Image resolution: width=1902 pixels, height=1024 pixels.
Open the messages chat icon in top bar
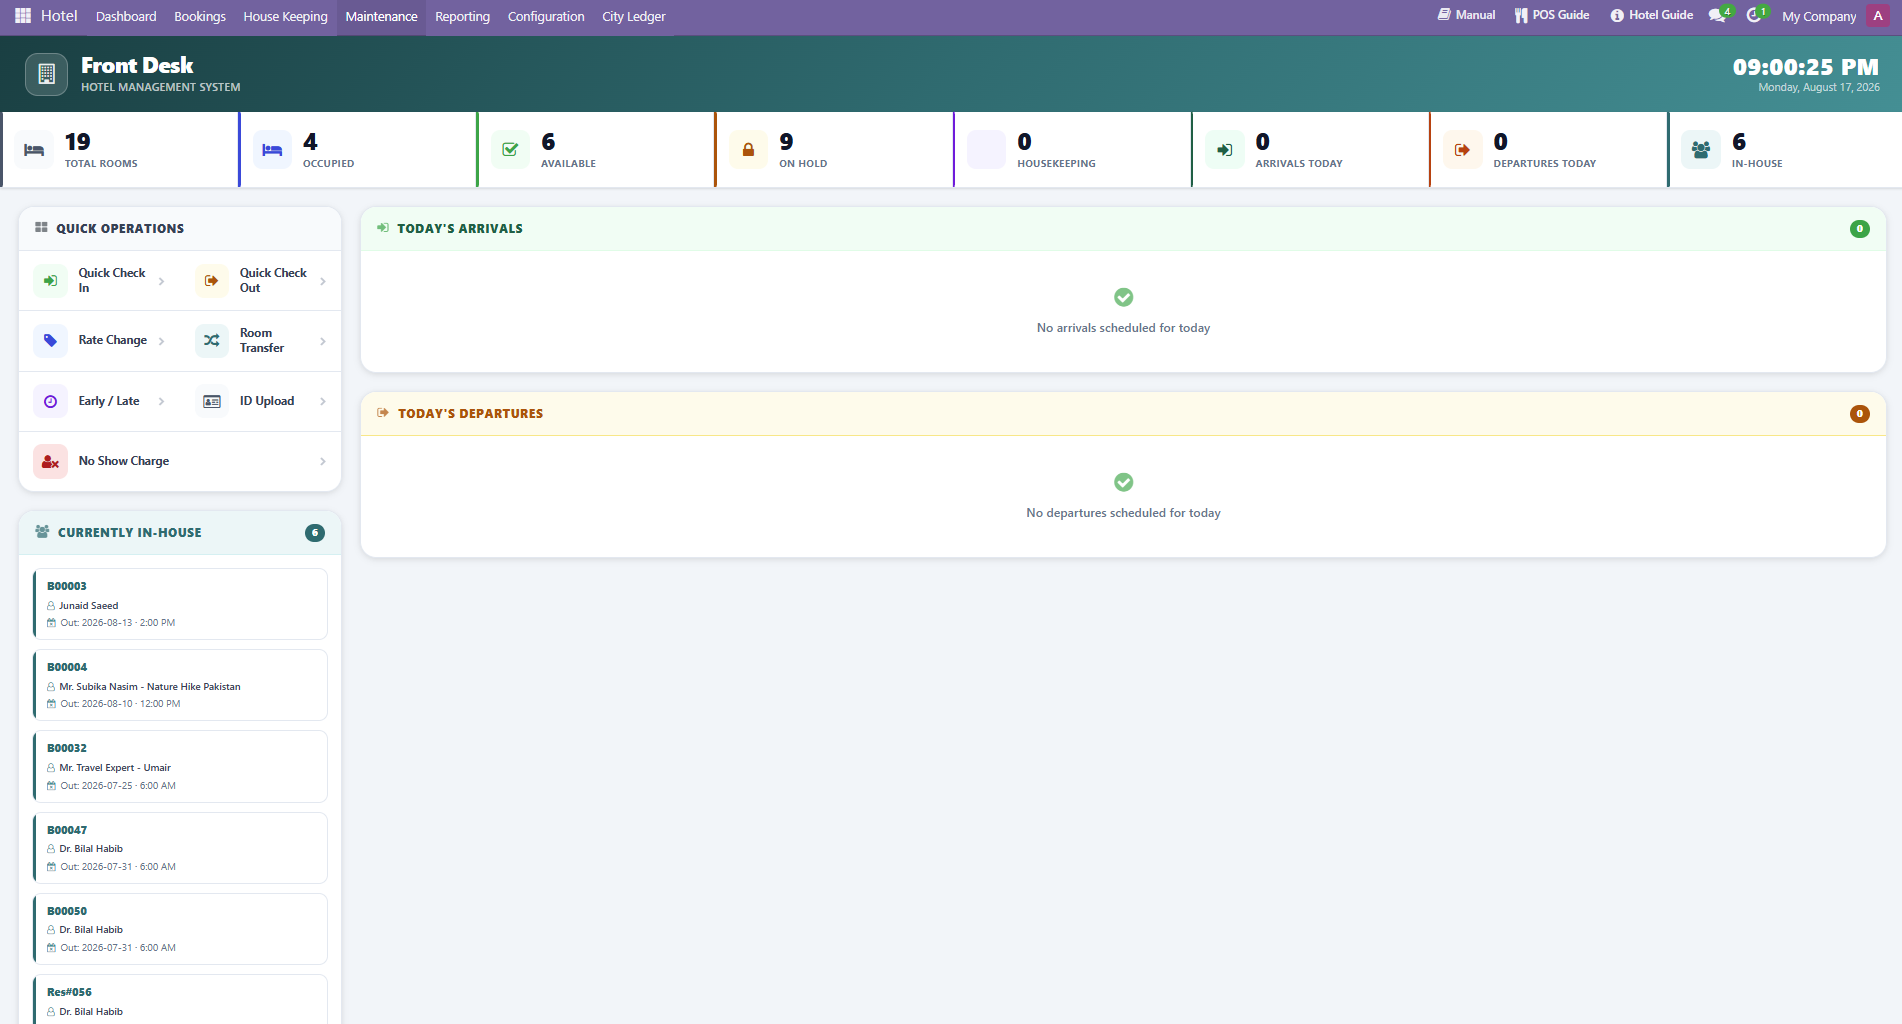point(1719,16)
